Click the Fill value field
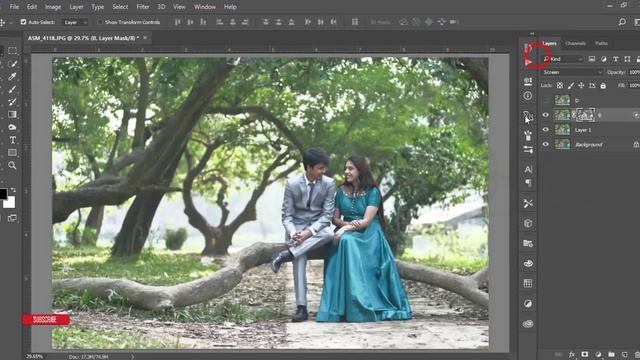 [x=634, y=85]
